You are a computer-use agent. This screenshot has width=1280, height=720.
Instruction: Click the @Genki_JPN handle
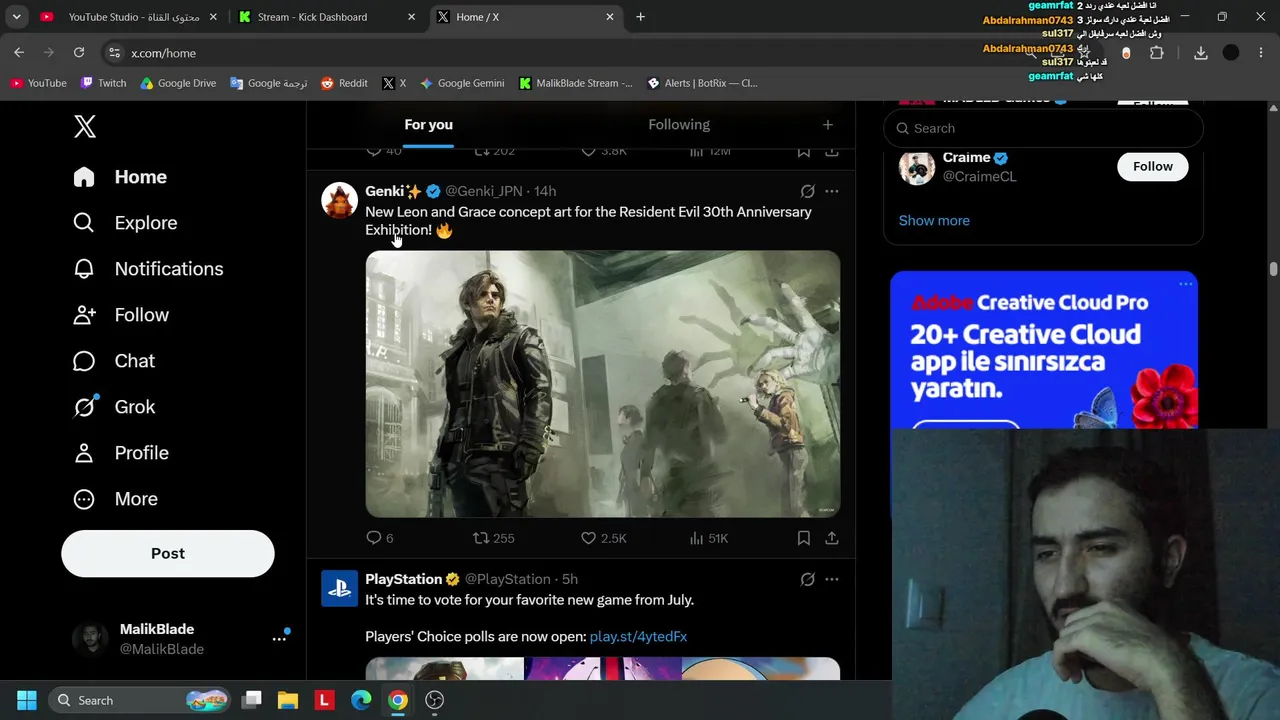pos(484,191)
